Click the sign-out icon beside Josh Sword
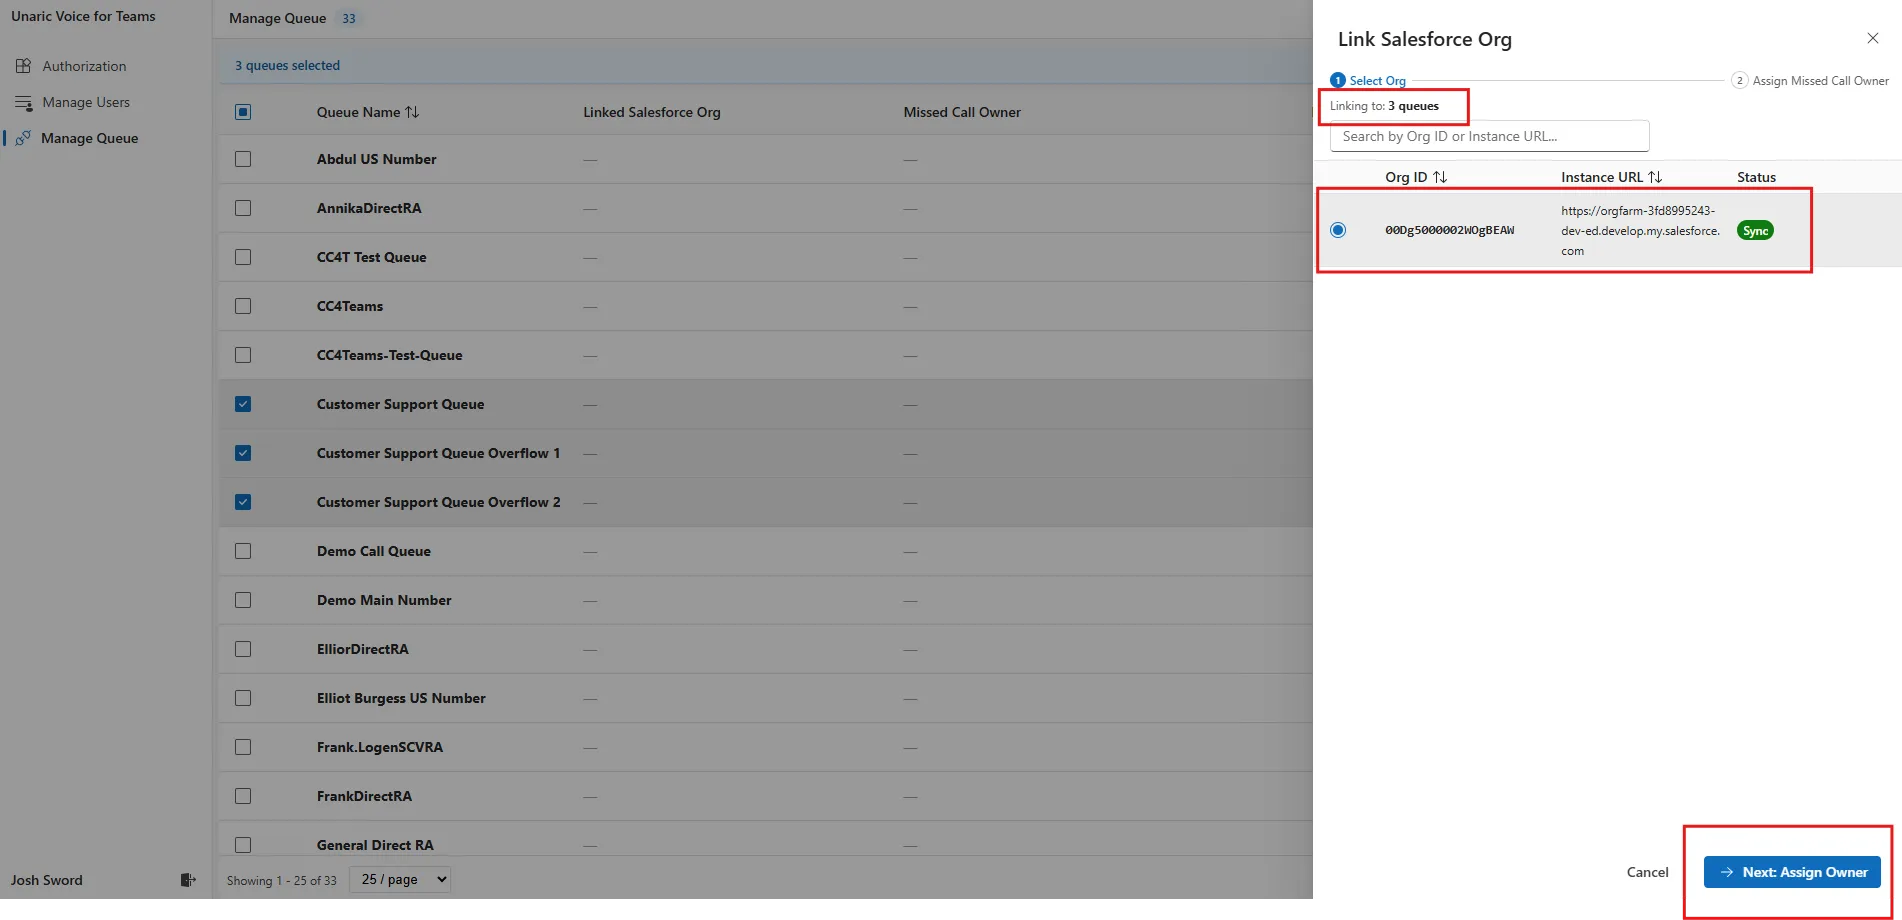The image size is (1902, 920). click(188, 880)
